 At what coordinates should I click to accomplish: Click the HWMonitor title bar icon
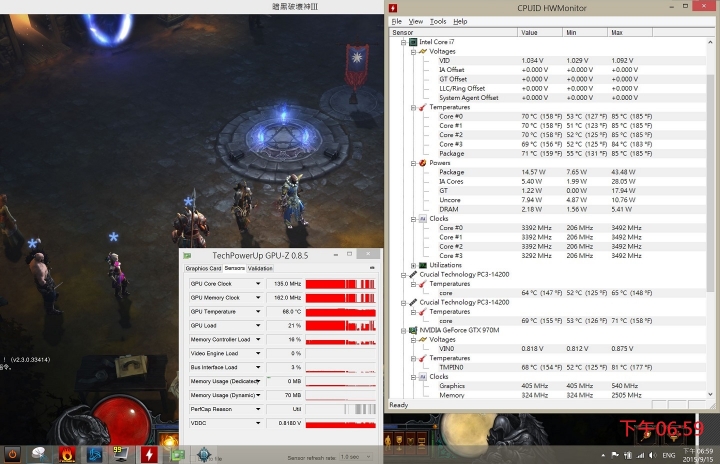[x=393, y=8]
